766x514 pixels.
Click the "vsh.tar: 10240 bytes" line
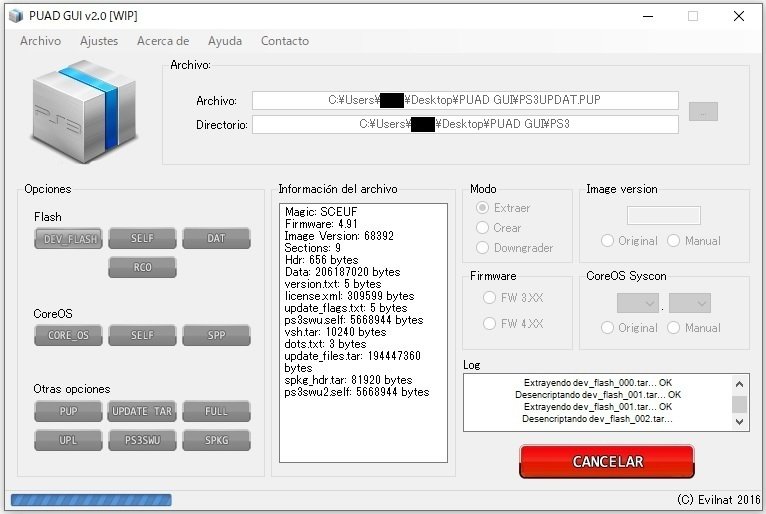click(335, 332)
